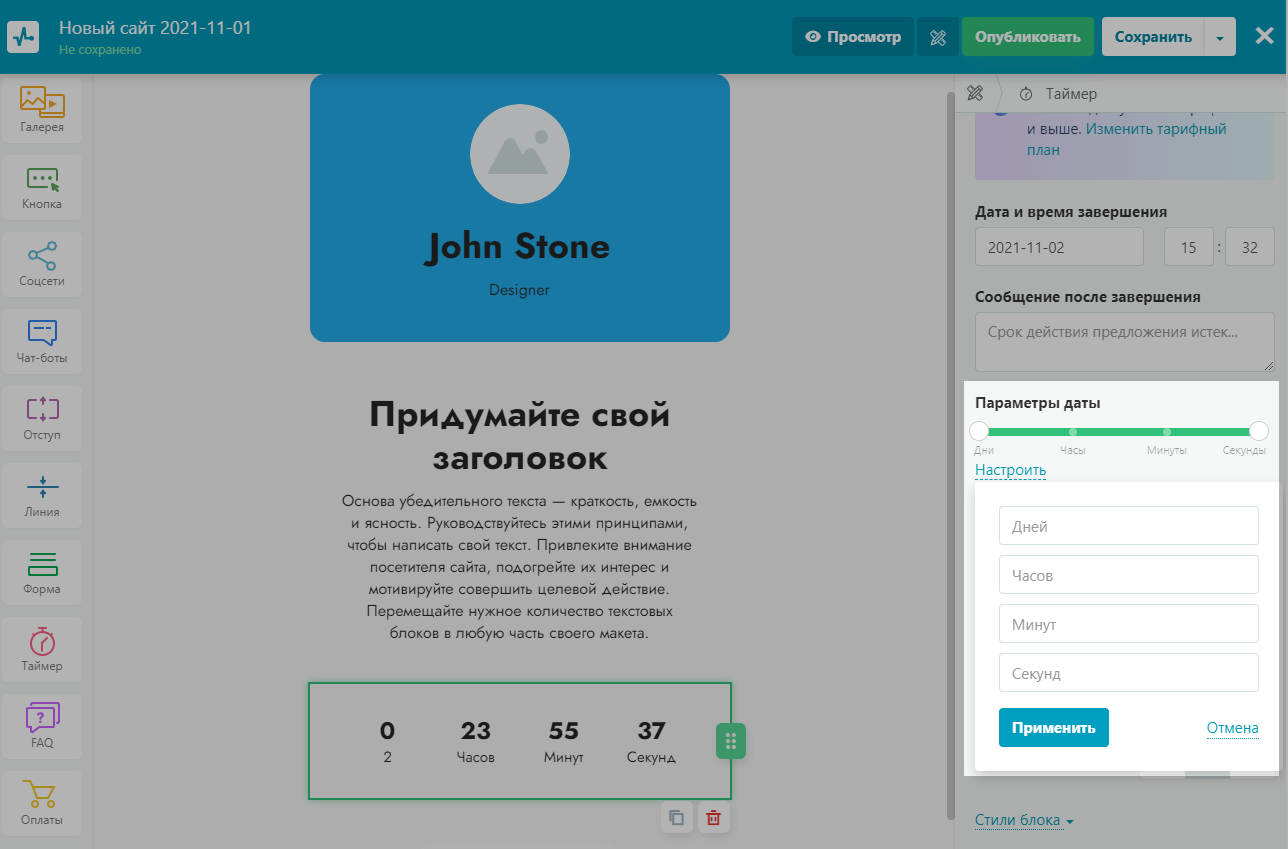Add the FAQ widget
The width and height of the screenshot is (1288, 849).
(x=42, y=725)
